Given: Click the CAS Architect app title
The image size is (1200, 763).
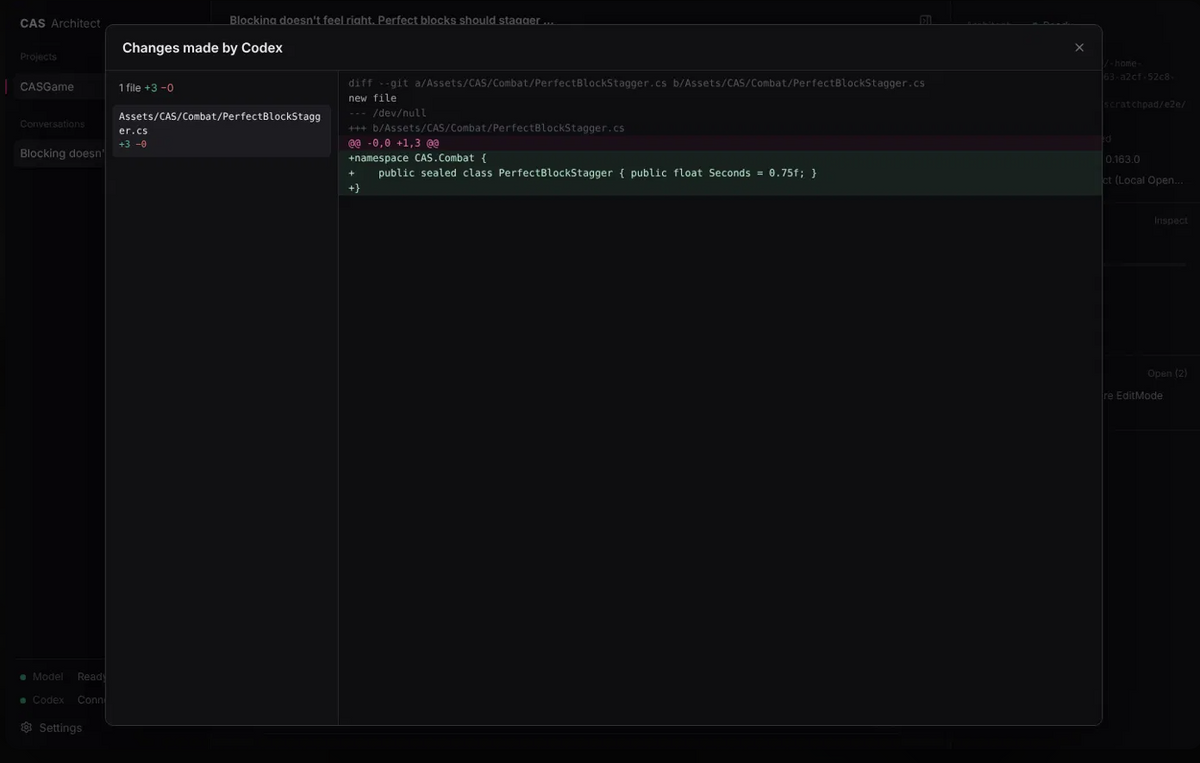Looking at the screenshot, I should pos(60,23).
